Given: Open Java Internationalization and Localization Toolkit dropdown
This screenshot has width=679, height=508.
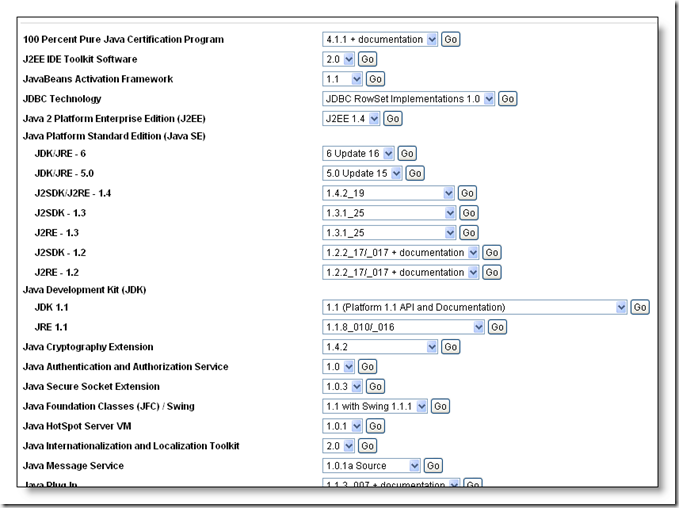Looking at the screenshot, I should coord(338,446).
